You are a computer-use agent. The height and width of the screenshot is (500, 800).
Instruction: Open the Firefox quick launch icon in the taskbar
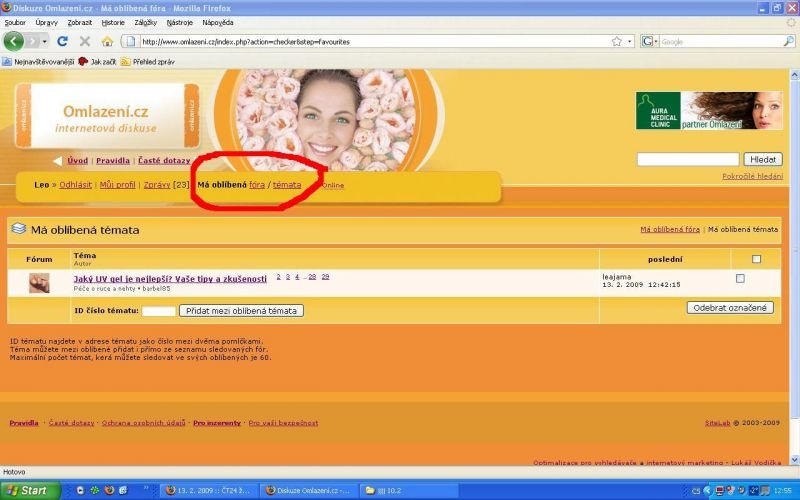[108, 490]
